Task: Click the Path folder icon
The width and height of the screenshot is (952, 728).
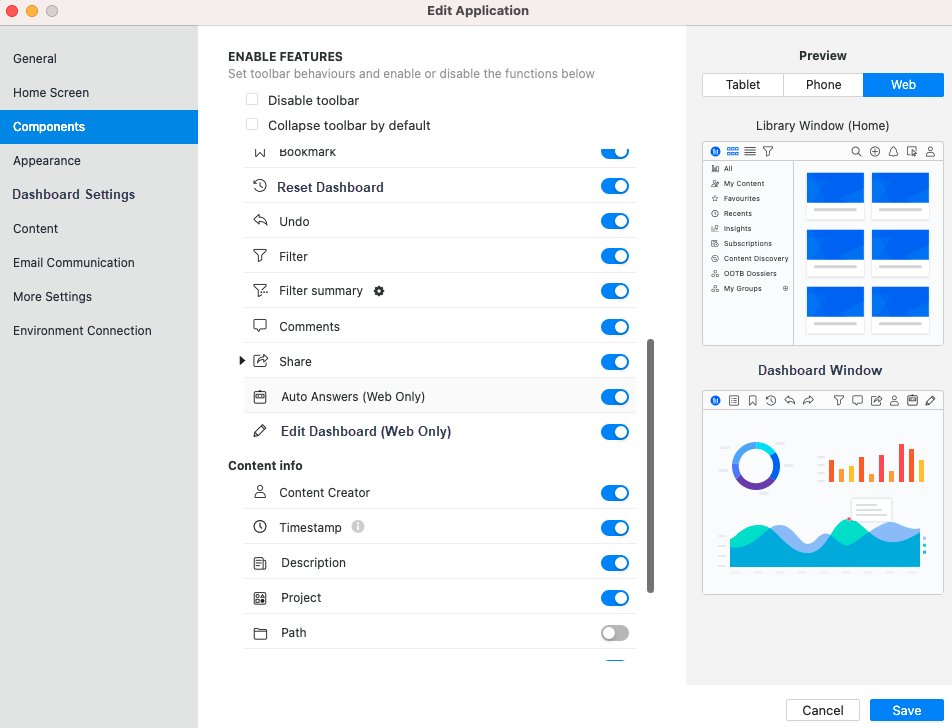Action: click(x=260, y=633)
